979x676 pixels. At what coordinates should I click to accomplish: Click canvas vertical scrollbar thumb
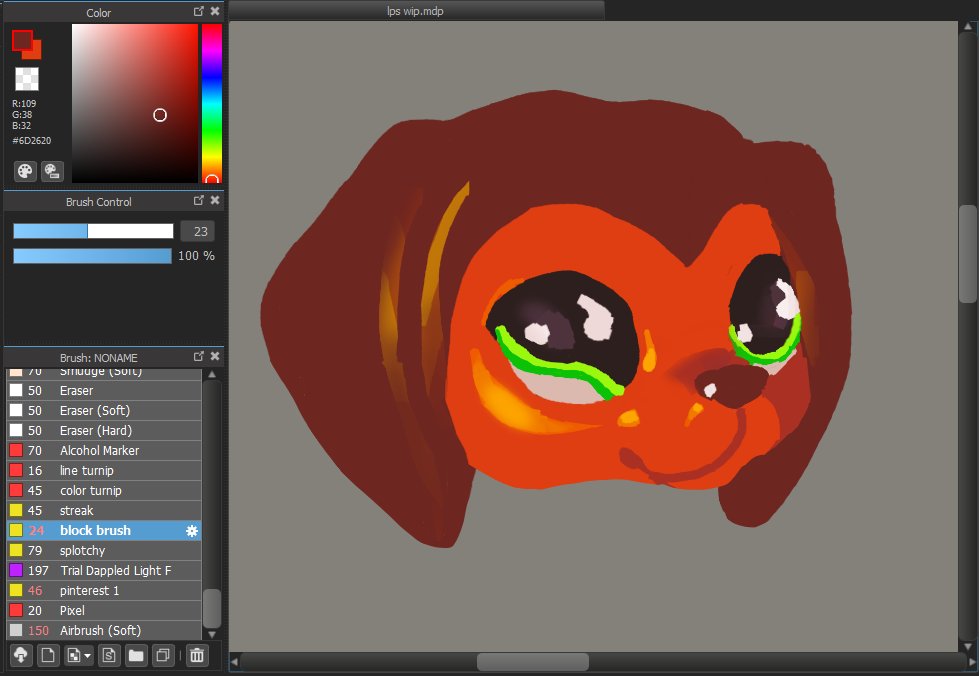click(968, 253)
